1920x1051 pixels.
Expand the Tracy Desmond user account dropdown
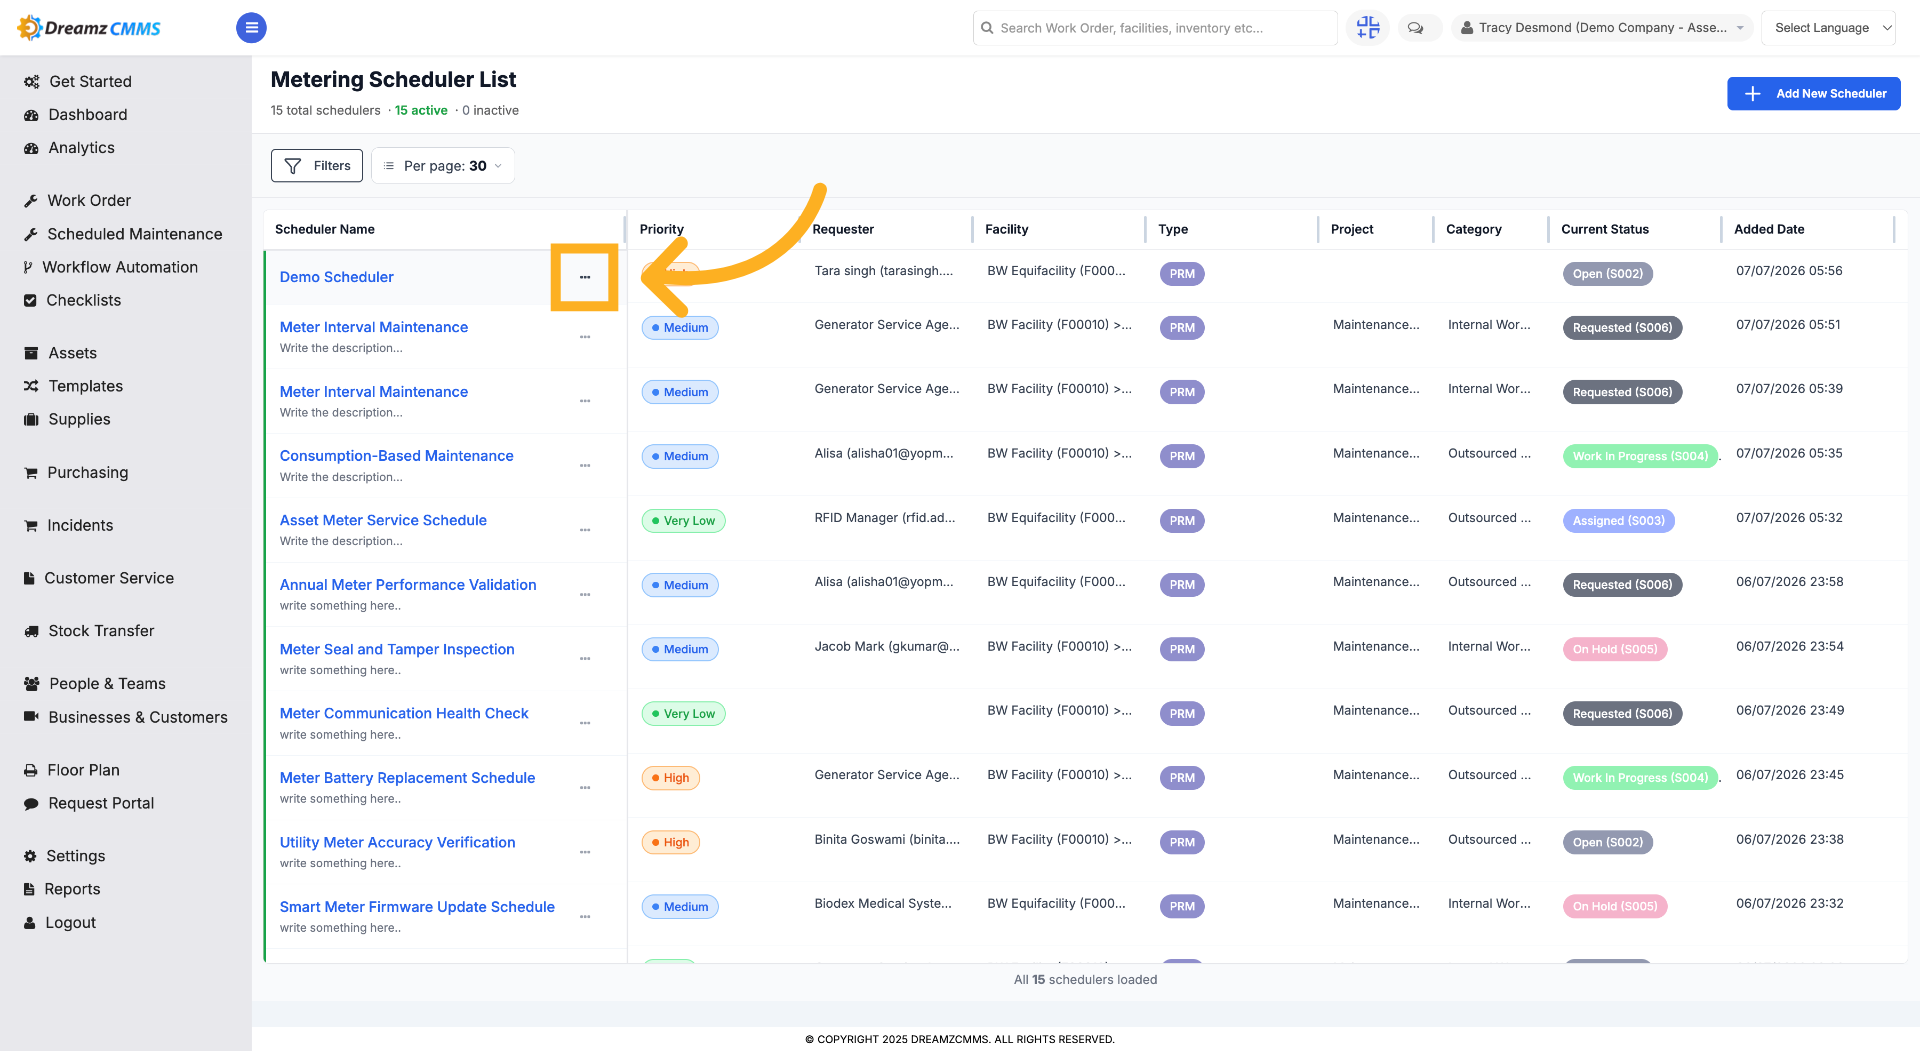point(1602,28)
